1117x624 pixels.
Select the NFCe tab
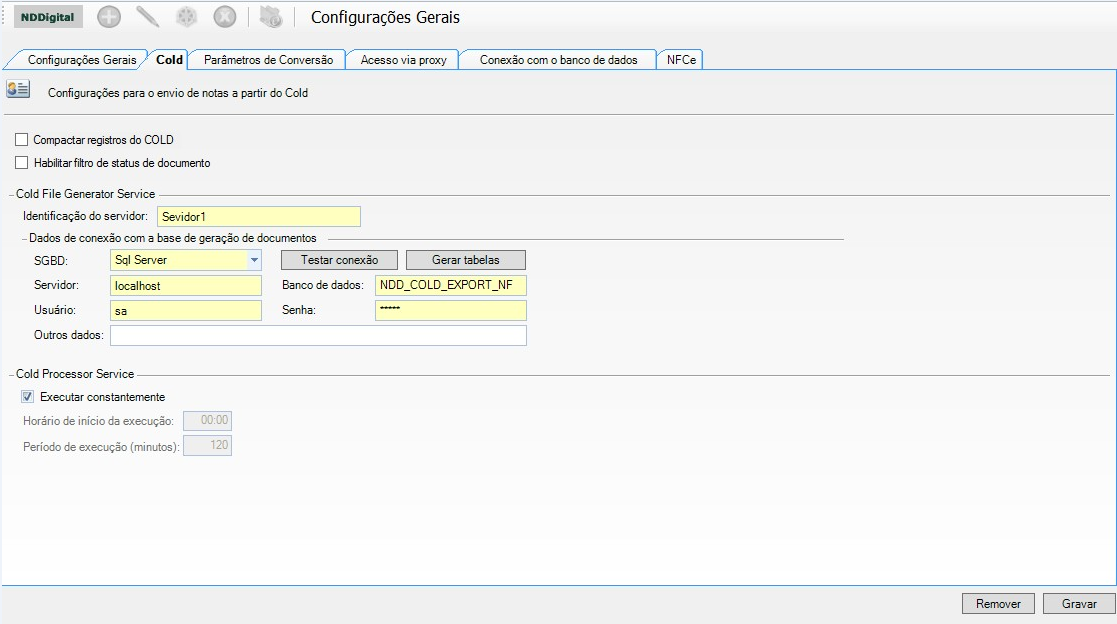[x=681, y=60]
